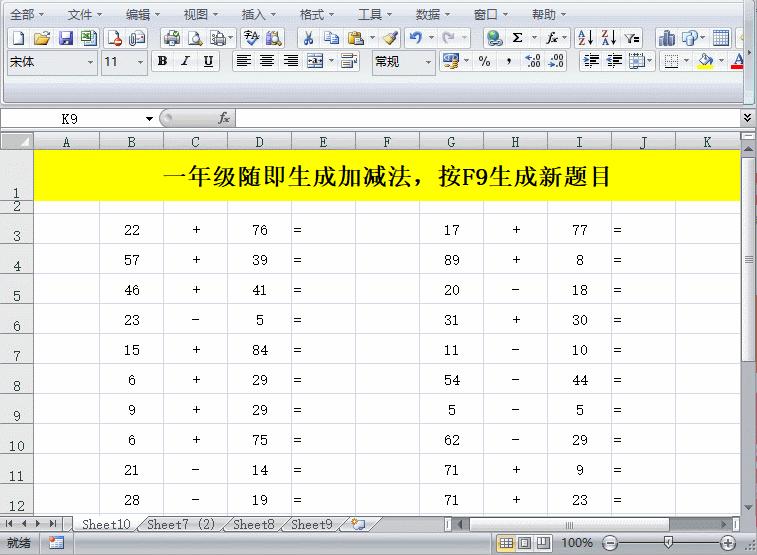Switch to the Sheet9 tab
757x555 pixels.
[x=311, y=524]
